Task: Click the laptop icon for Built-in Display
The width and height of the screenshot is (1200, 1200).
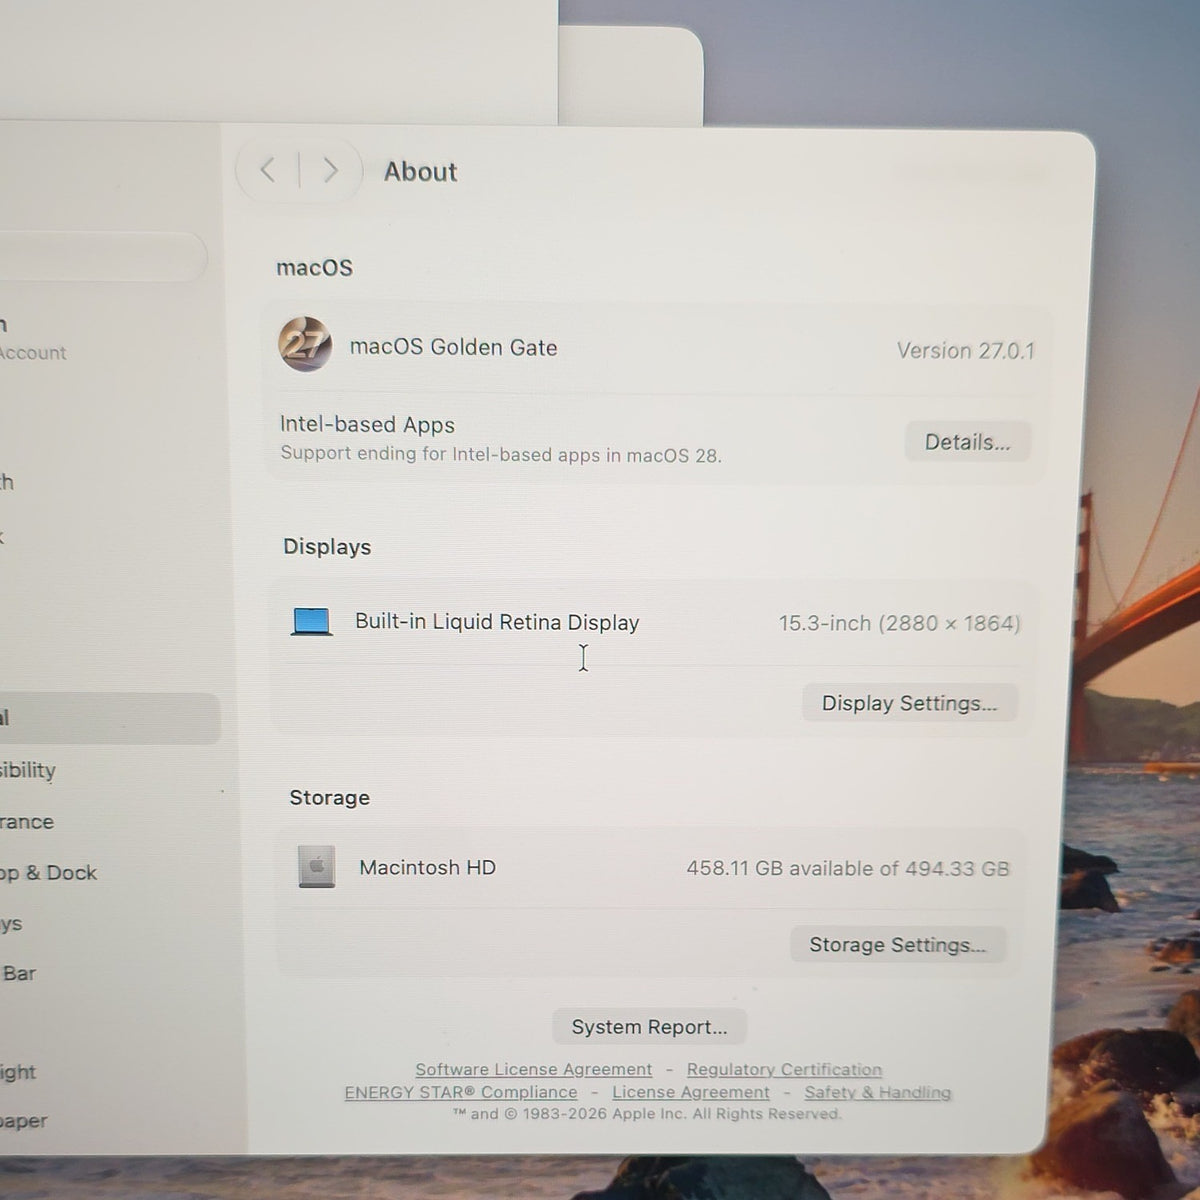Action: point(311,621)
